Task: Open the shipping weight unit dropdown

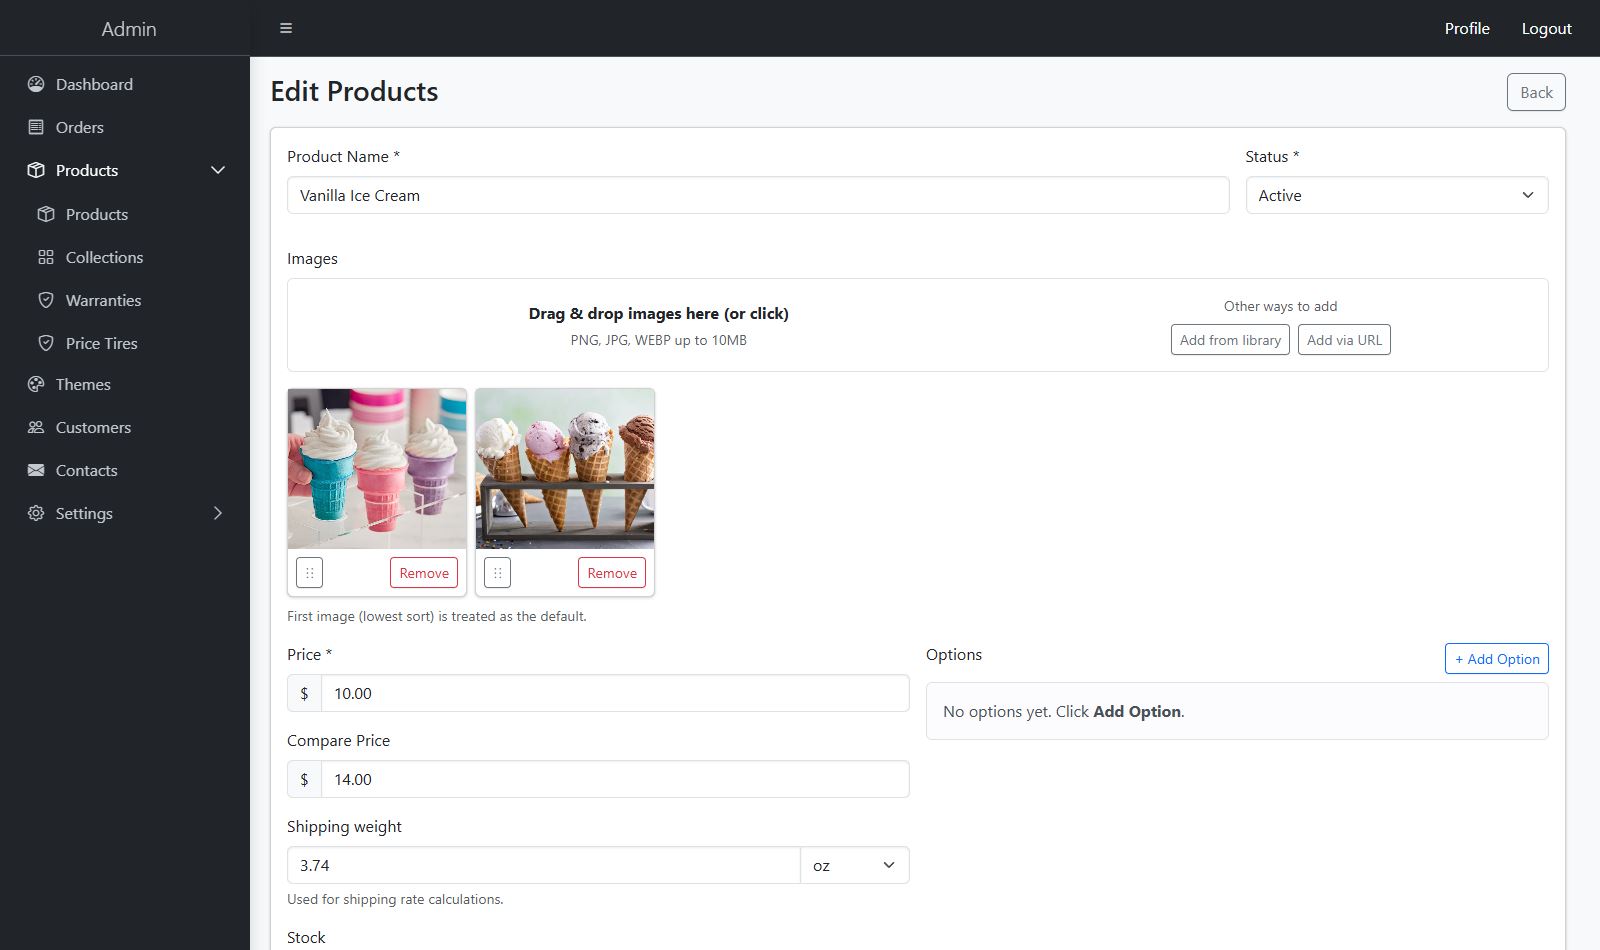Action: pos(854,865)
